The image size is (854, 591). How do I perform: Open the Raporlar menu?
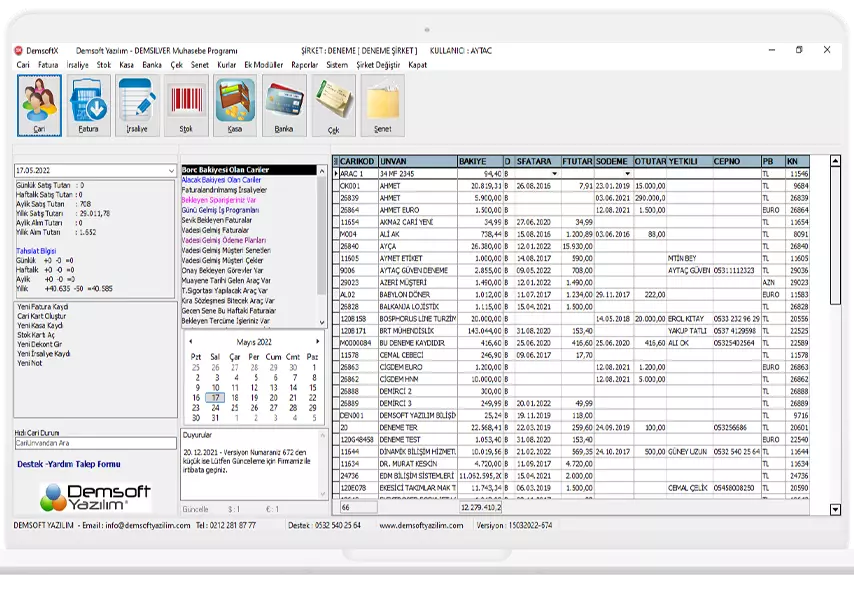pyautogui.click(x=304, y=64)
